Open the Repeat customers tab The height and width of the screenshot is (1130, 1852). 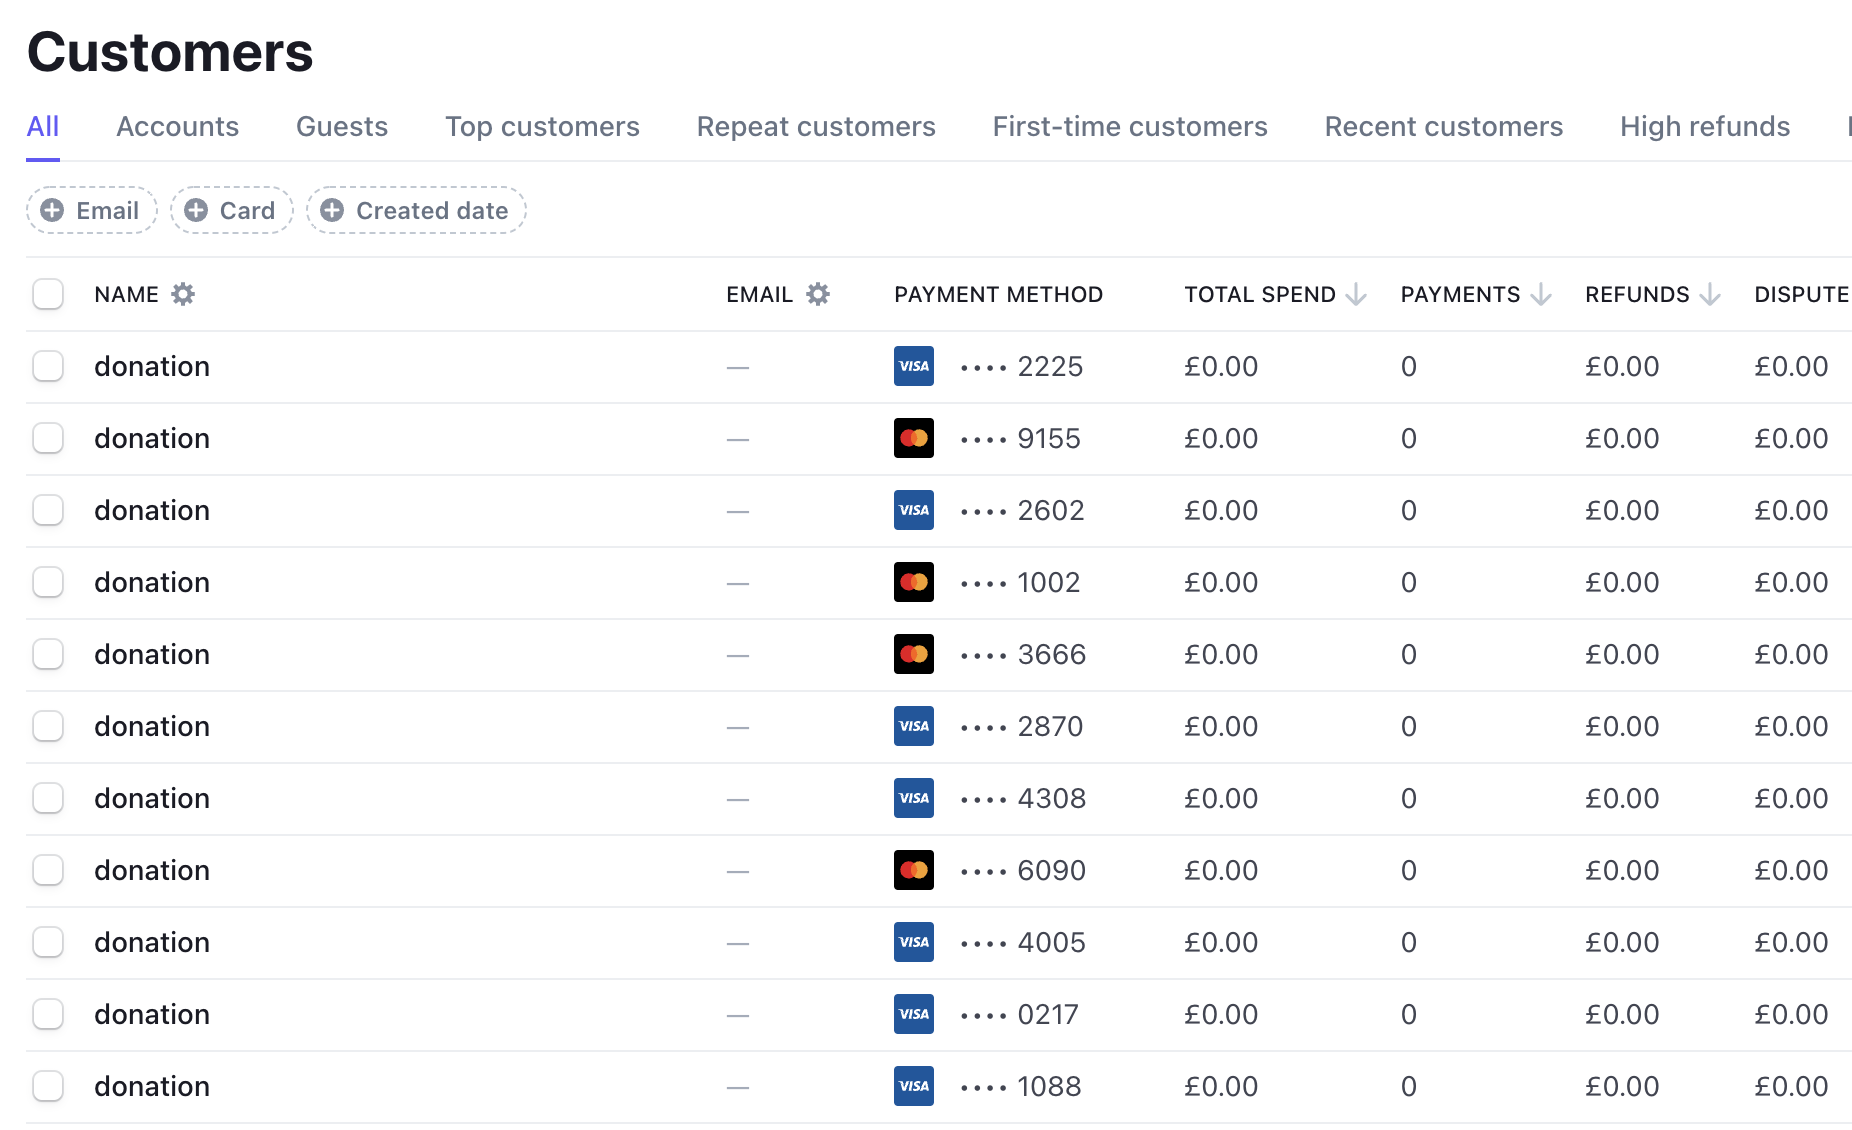click(816, 126)
